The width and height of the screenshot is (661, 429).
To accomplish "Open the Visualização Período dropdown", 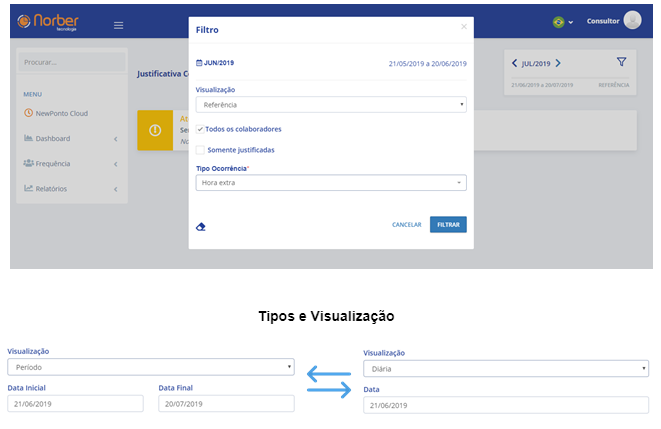I will [151, 366].
